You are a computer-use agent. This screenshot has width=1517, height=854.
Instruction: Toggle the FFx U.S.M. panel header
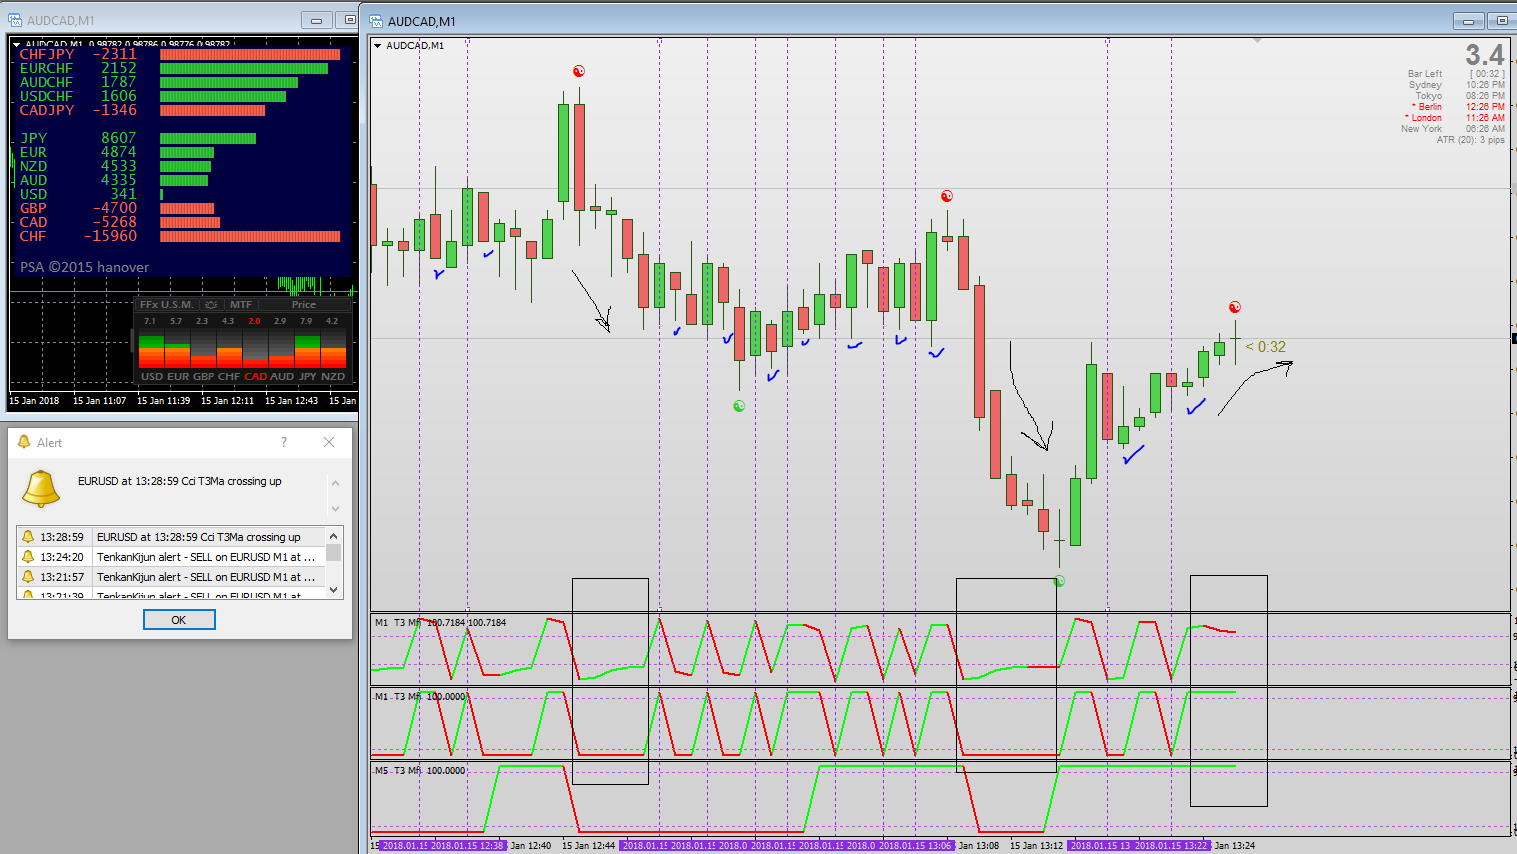pyautogui.click(x=166, y=305)
